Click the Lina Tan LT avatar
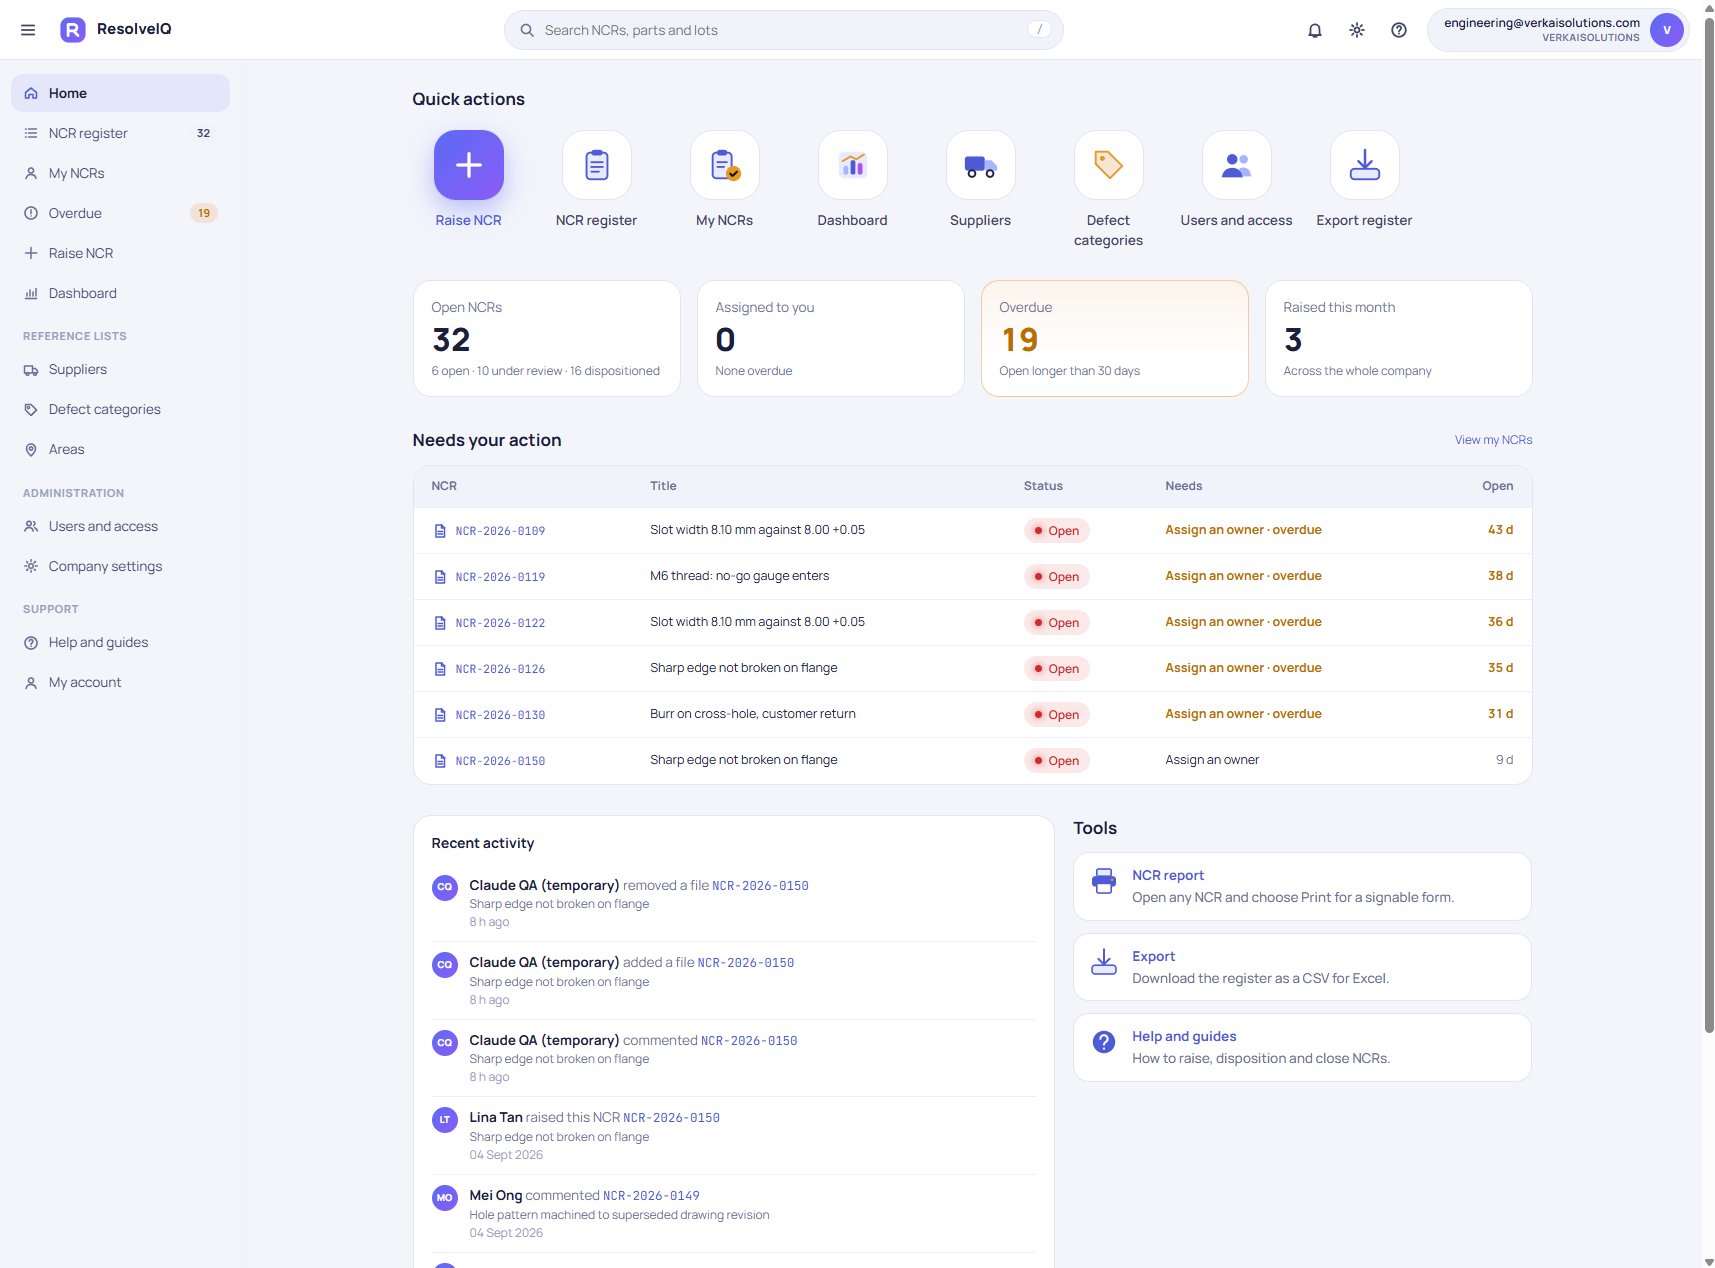 pyautogui.click(x=445, y=1120)
